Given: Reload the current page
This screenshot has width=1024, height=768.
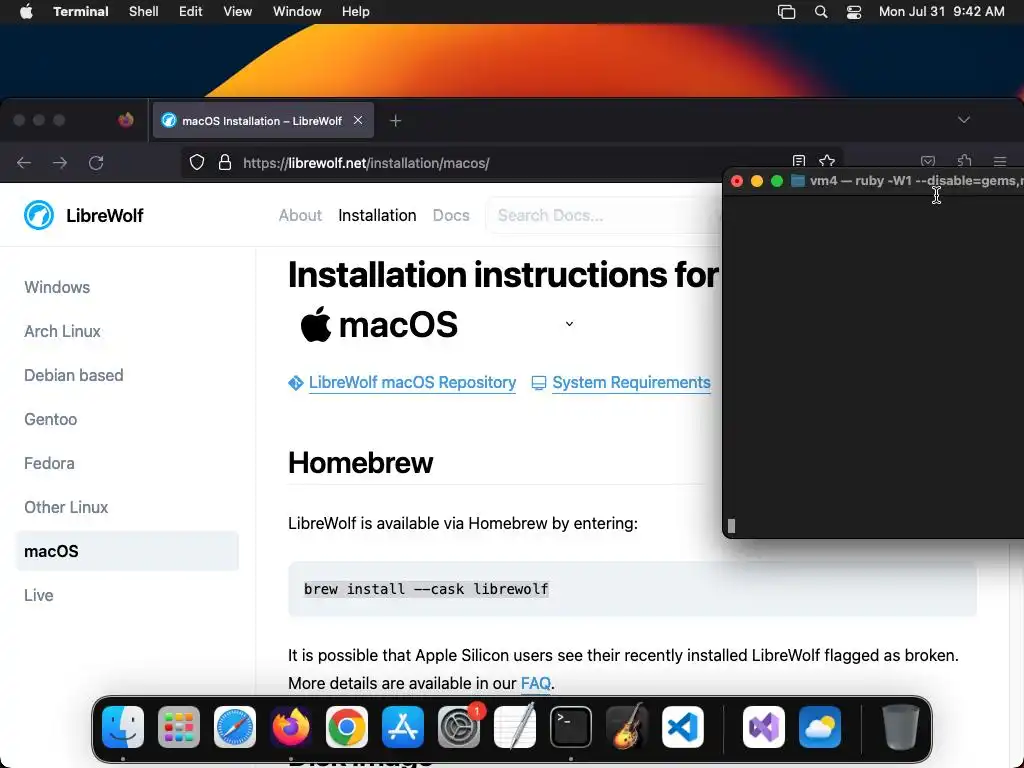Looking at the screenshot, I should [96, 163].
